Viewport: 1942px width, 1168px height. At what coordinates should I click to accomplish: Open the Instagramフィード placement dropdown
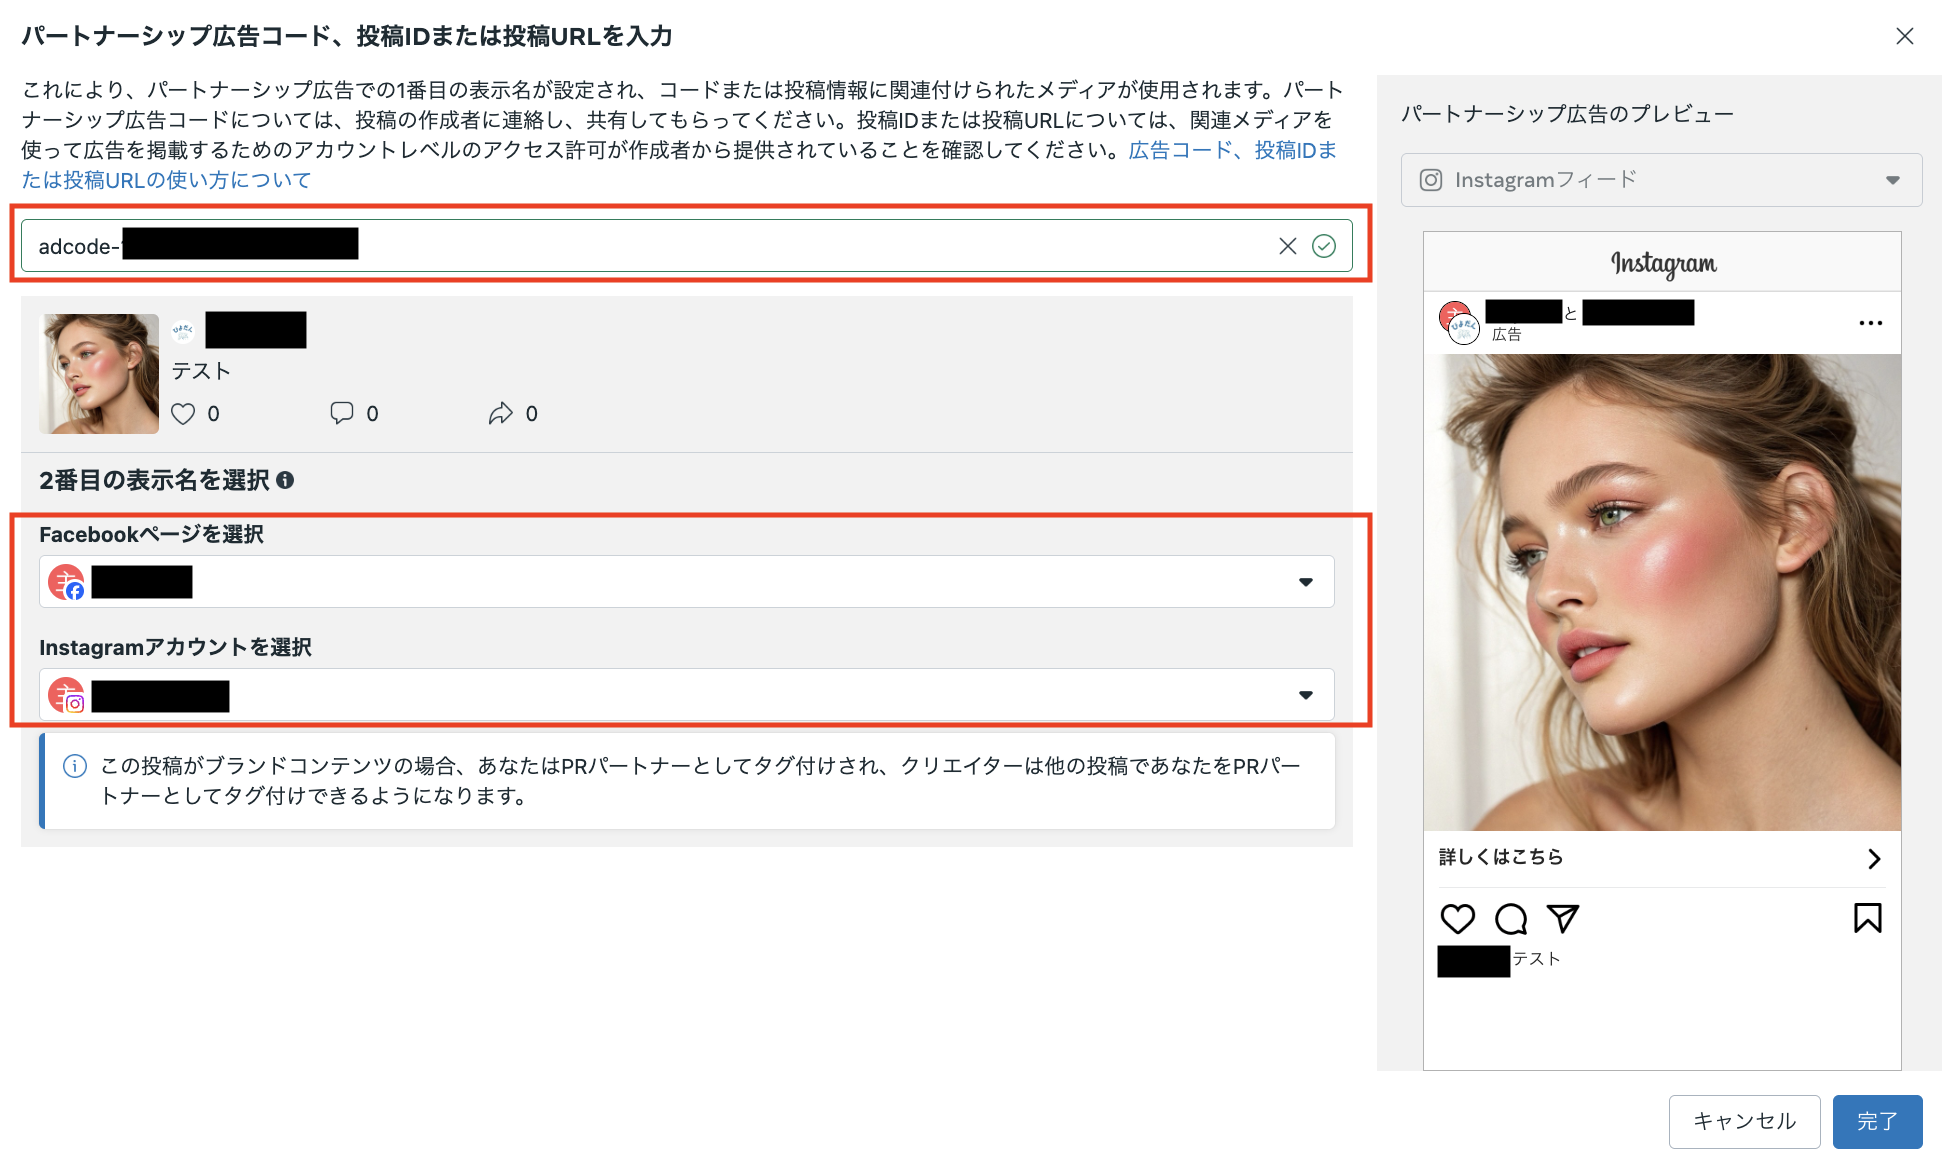(x=1661, y=180)
